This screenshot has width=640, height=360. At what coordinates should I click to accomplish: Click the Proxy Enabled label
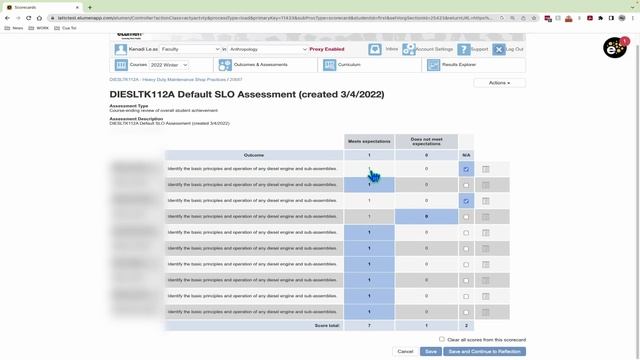(x=327, y=49)
